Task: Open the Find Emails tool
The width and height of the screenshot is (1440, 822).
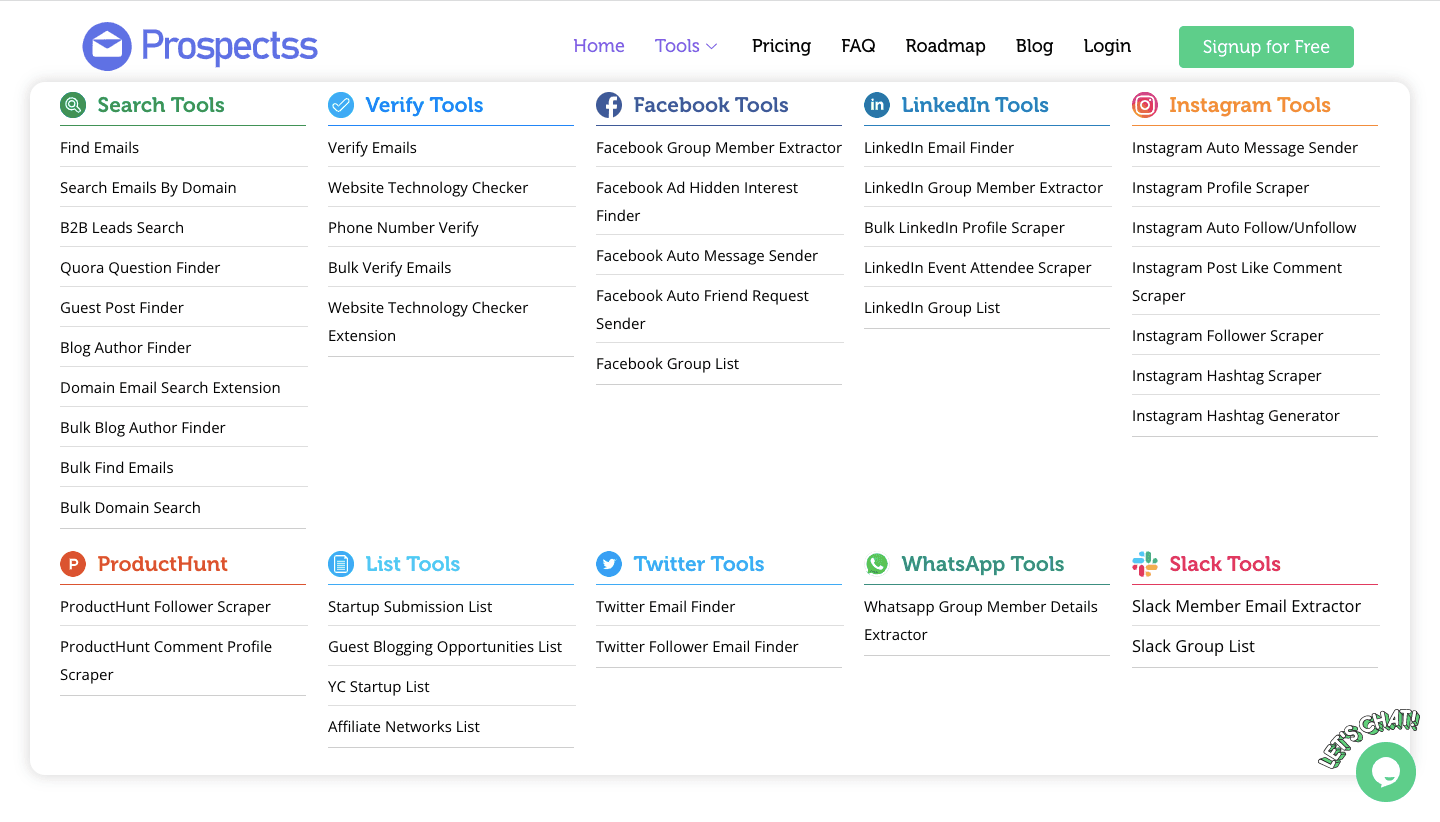Action: coord(99,148)
